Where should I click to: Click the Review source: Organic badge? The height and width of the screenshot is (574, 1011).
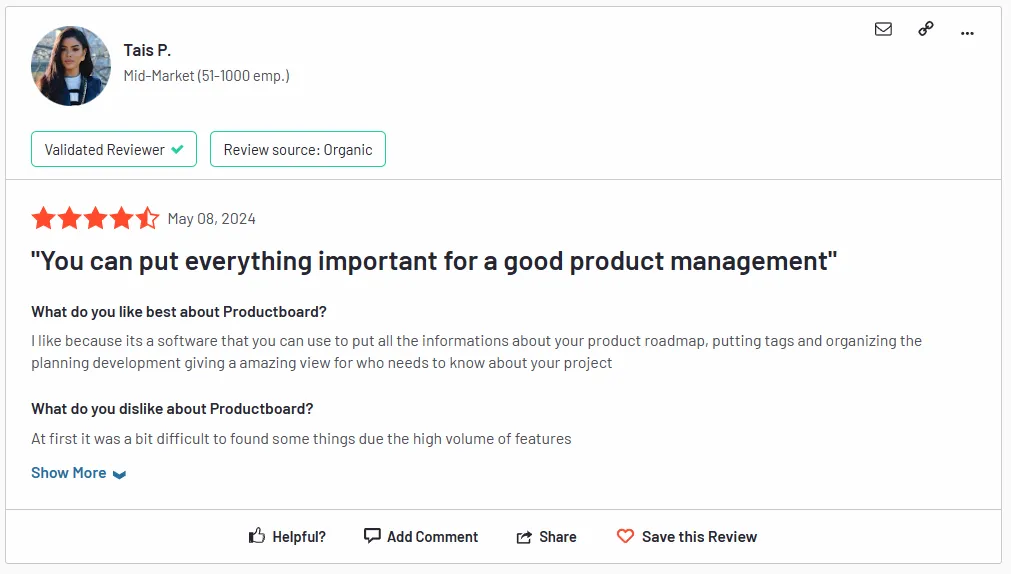pyautogui.click(x=298, y=149)
